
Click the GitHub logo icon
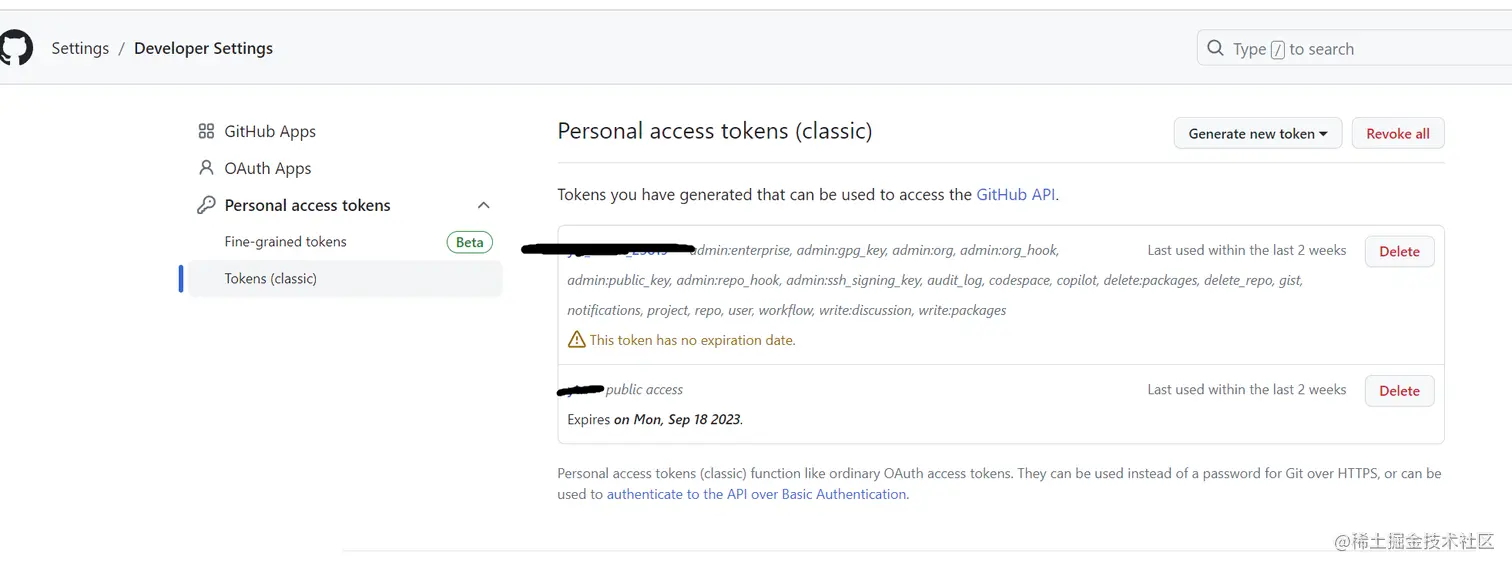tap(16, 48)
